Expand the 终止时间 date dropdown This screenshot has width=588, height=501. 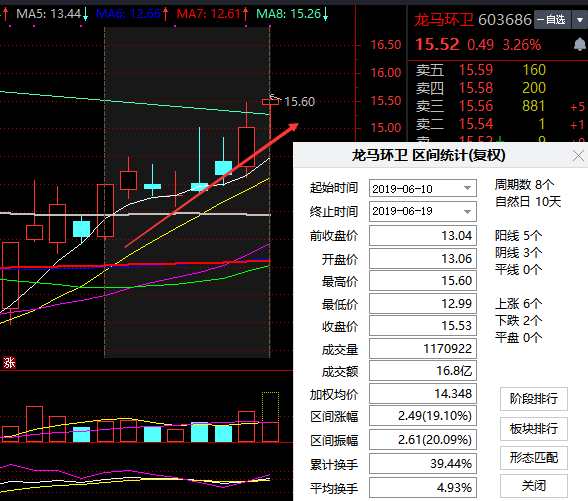click(x=467, y=212)
